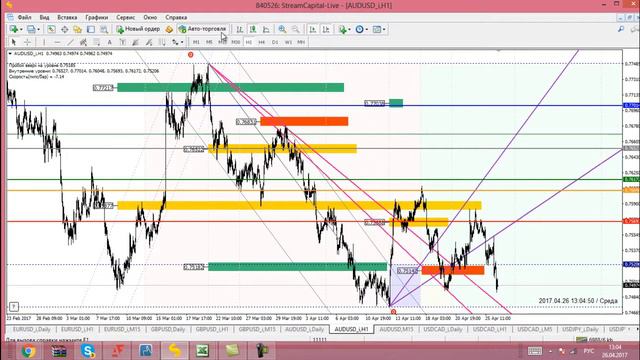The image size is (640, 360).
Task: Open the Strategy Tester icon
Action: [x=104, y=29]
